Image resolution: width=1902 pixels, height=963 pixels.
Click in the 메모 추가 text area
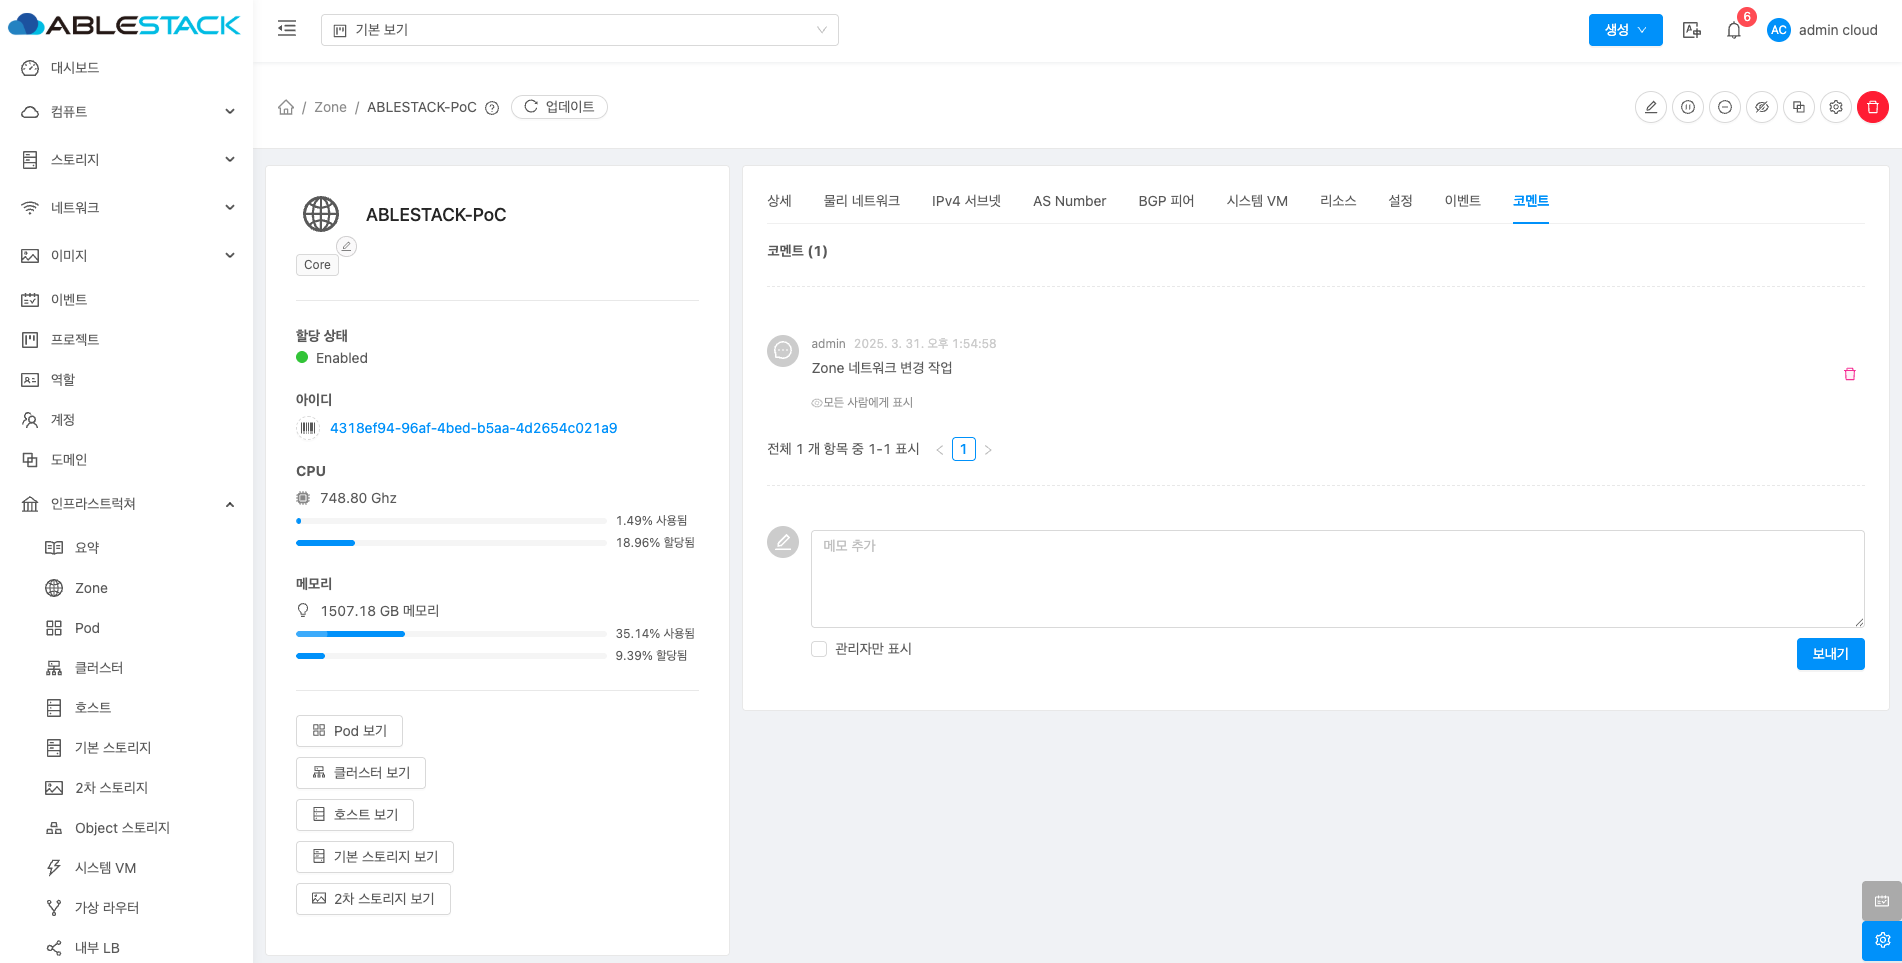(1337, 579)
